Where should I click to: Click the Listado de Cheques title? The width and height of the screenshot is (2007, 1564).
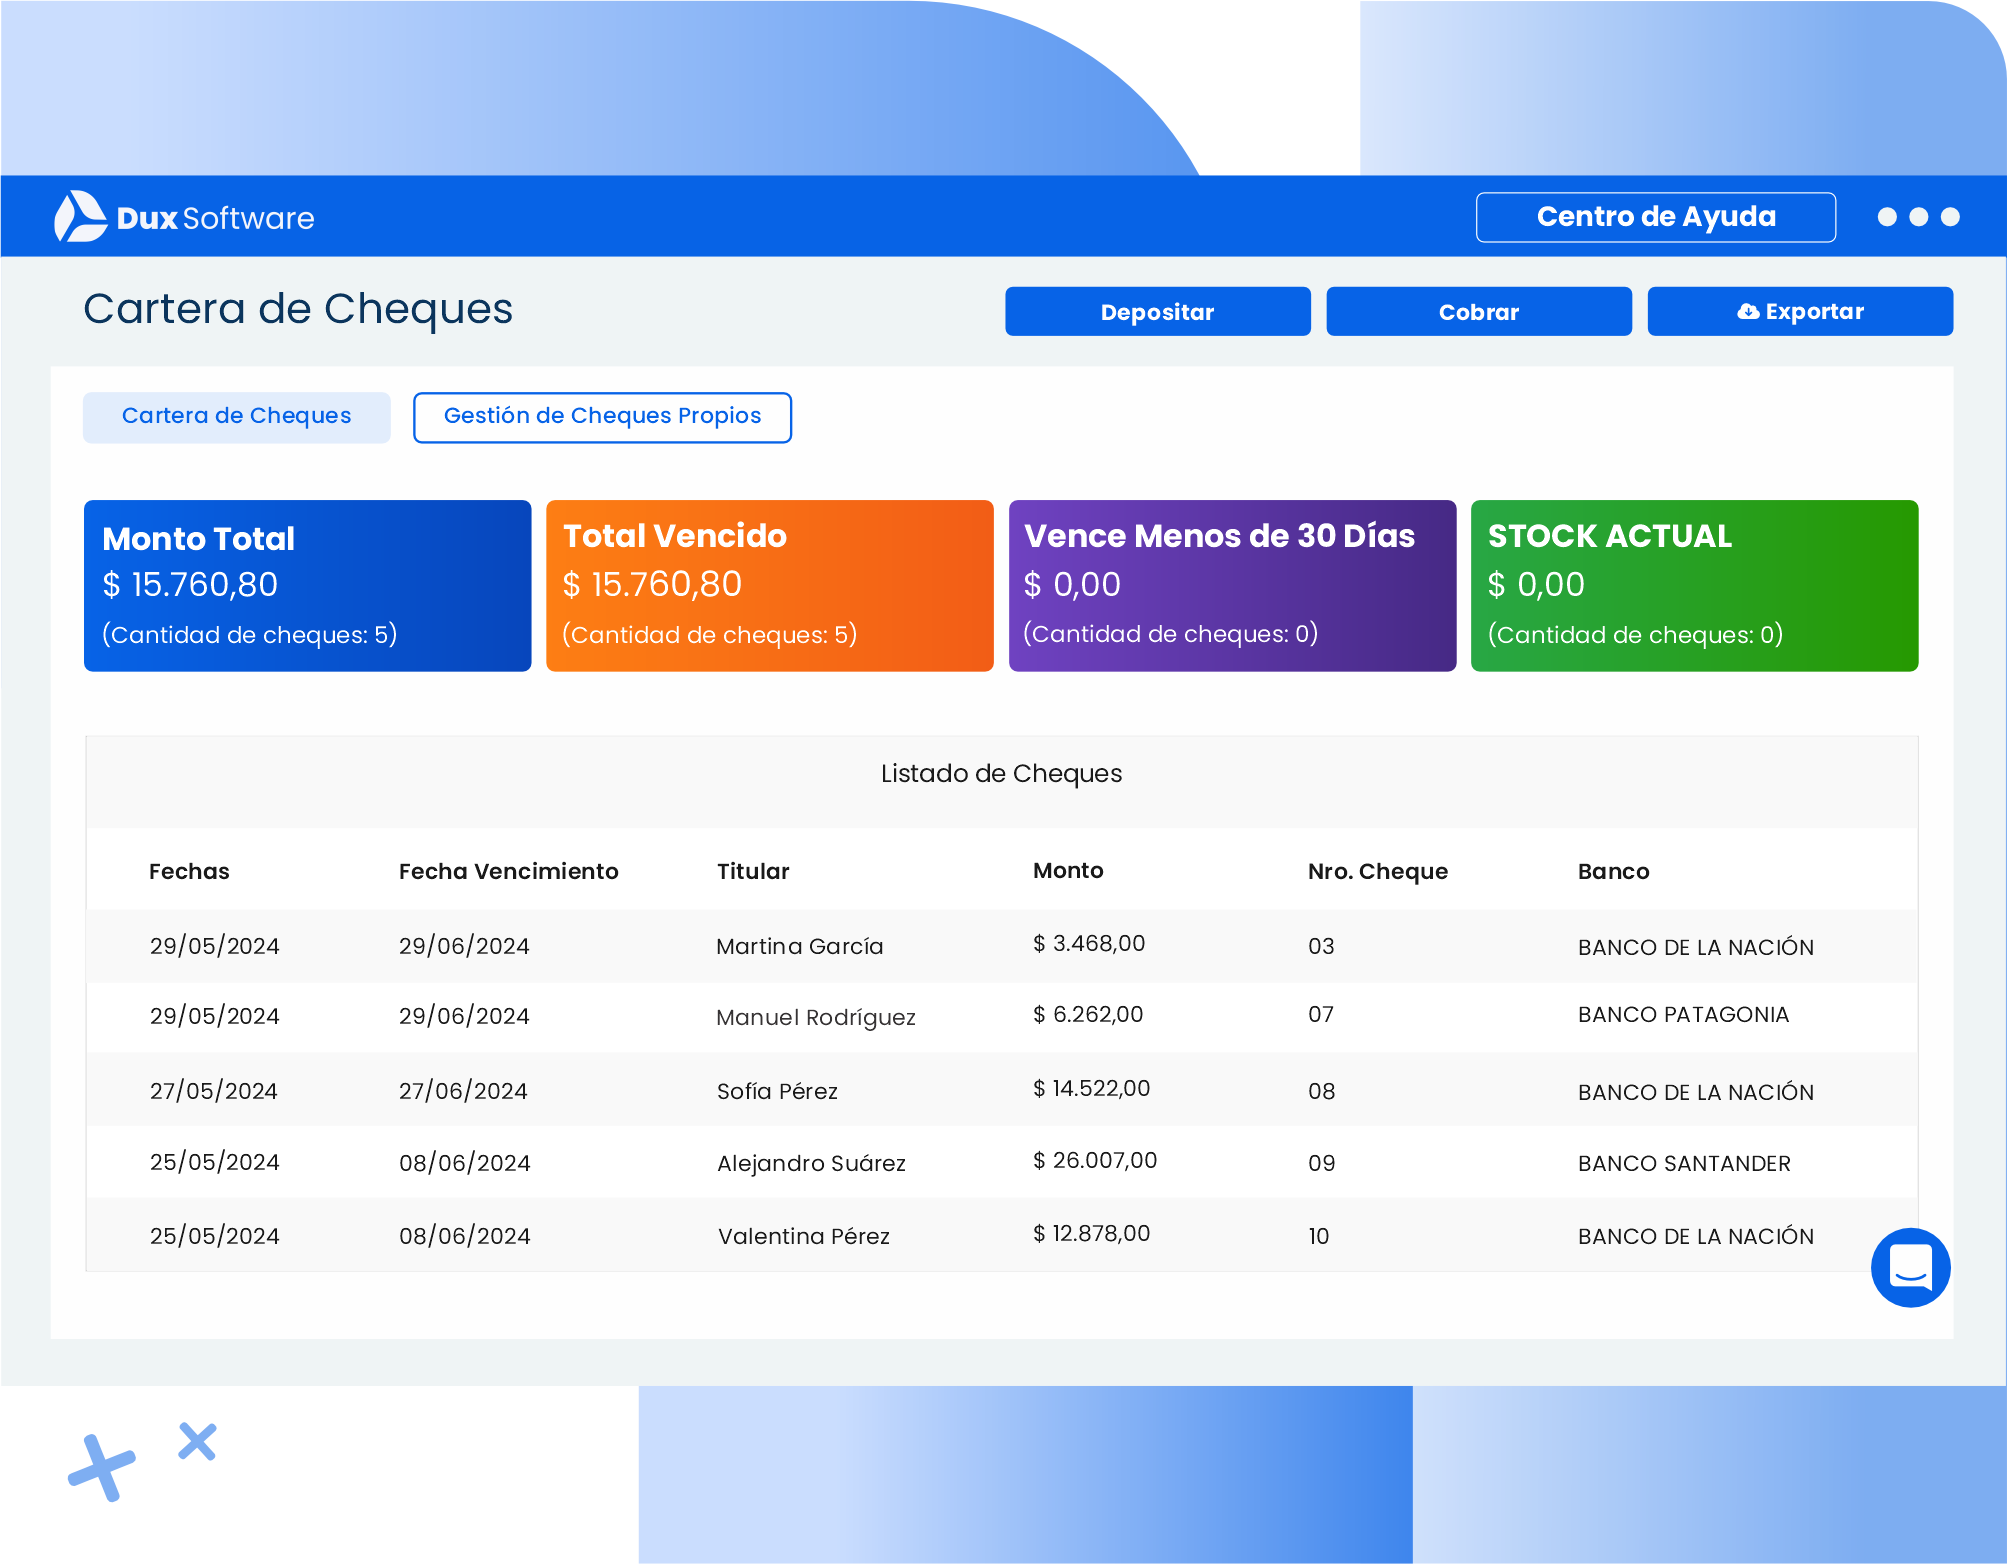tap(1001, 773)
